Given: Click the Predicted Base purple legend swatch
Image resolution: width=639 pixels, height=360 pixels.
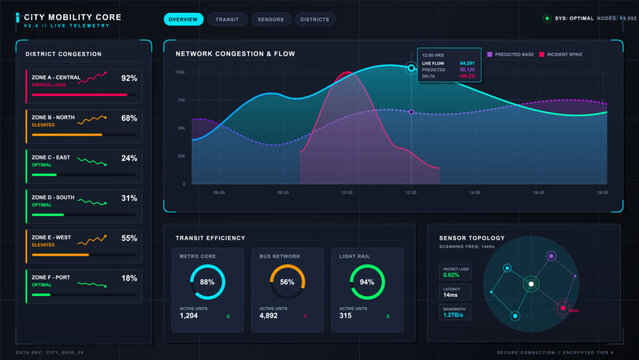Looking at the screenshot, I should pyautogui.click(x=489, y=54).
